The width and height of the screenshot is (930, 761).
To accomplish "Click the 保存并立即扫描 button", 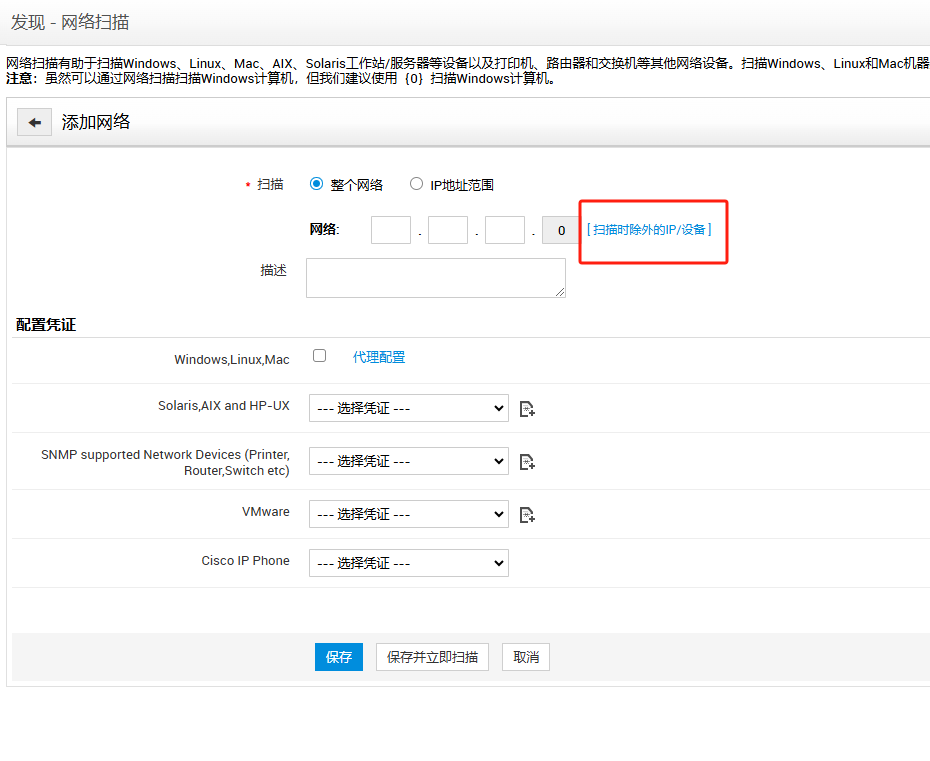I will pyautogui.click(x=432, y=657).
